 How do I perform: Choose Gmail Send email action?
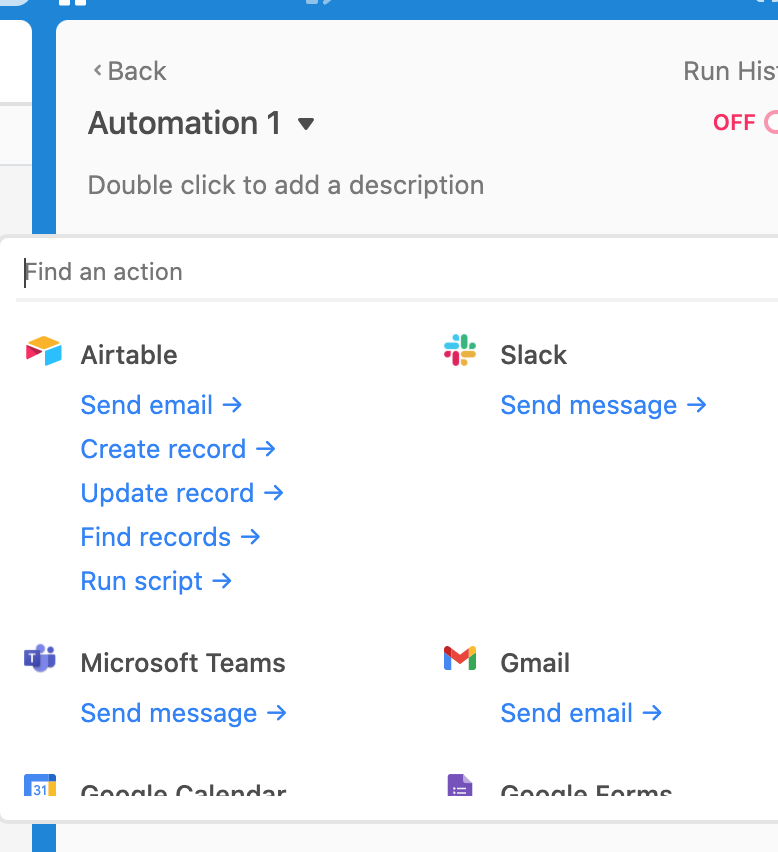581,713
